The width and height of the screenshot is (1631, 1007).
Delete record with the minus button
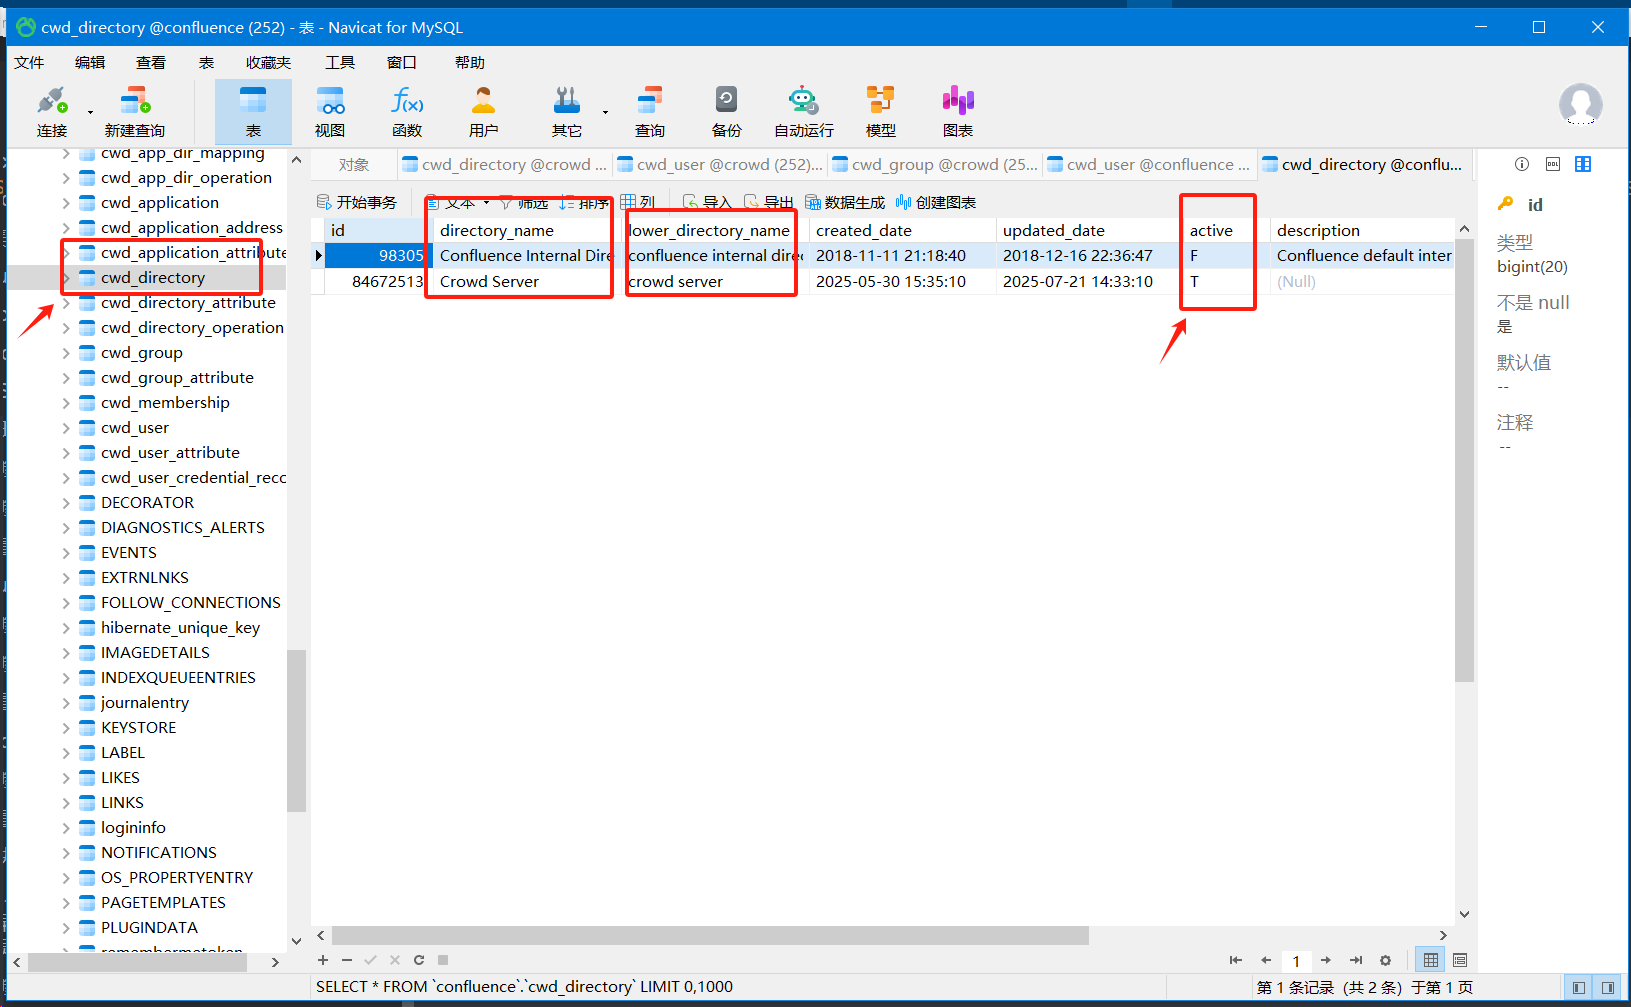point(347,960)
